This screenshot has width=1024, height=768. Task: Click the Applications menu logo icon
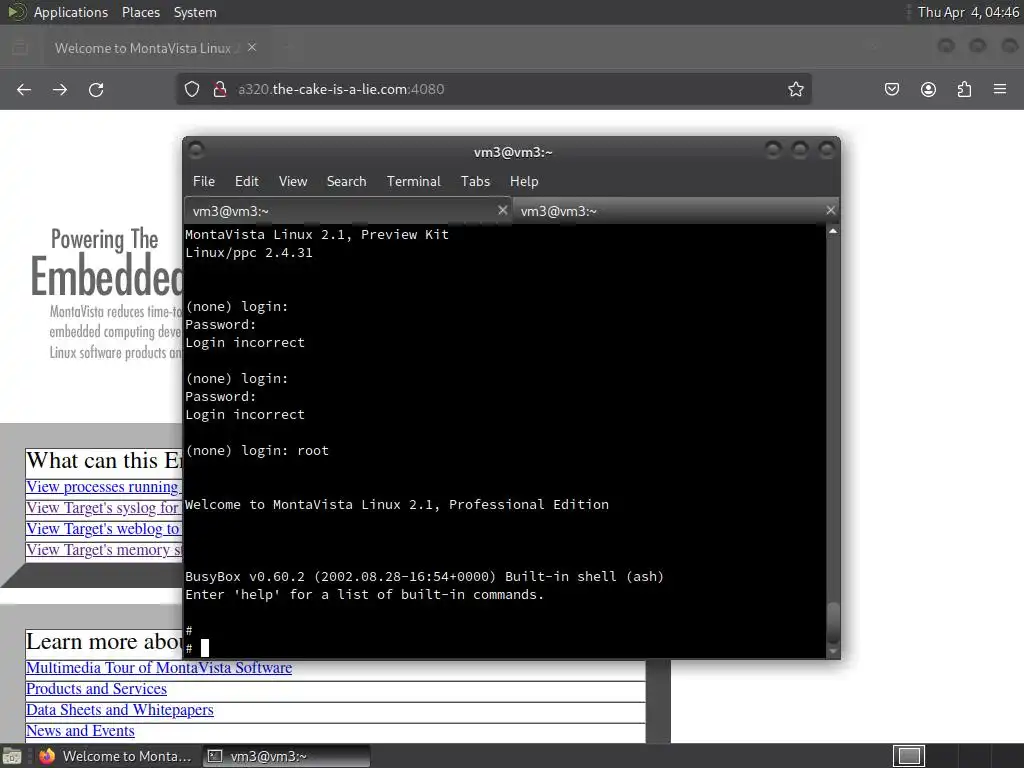point(16,12)
